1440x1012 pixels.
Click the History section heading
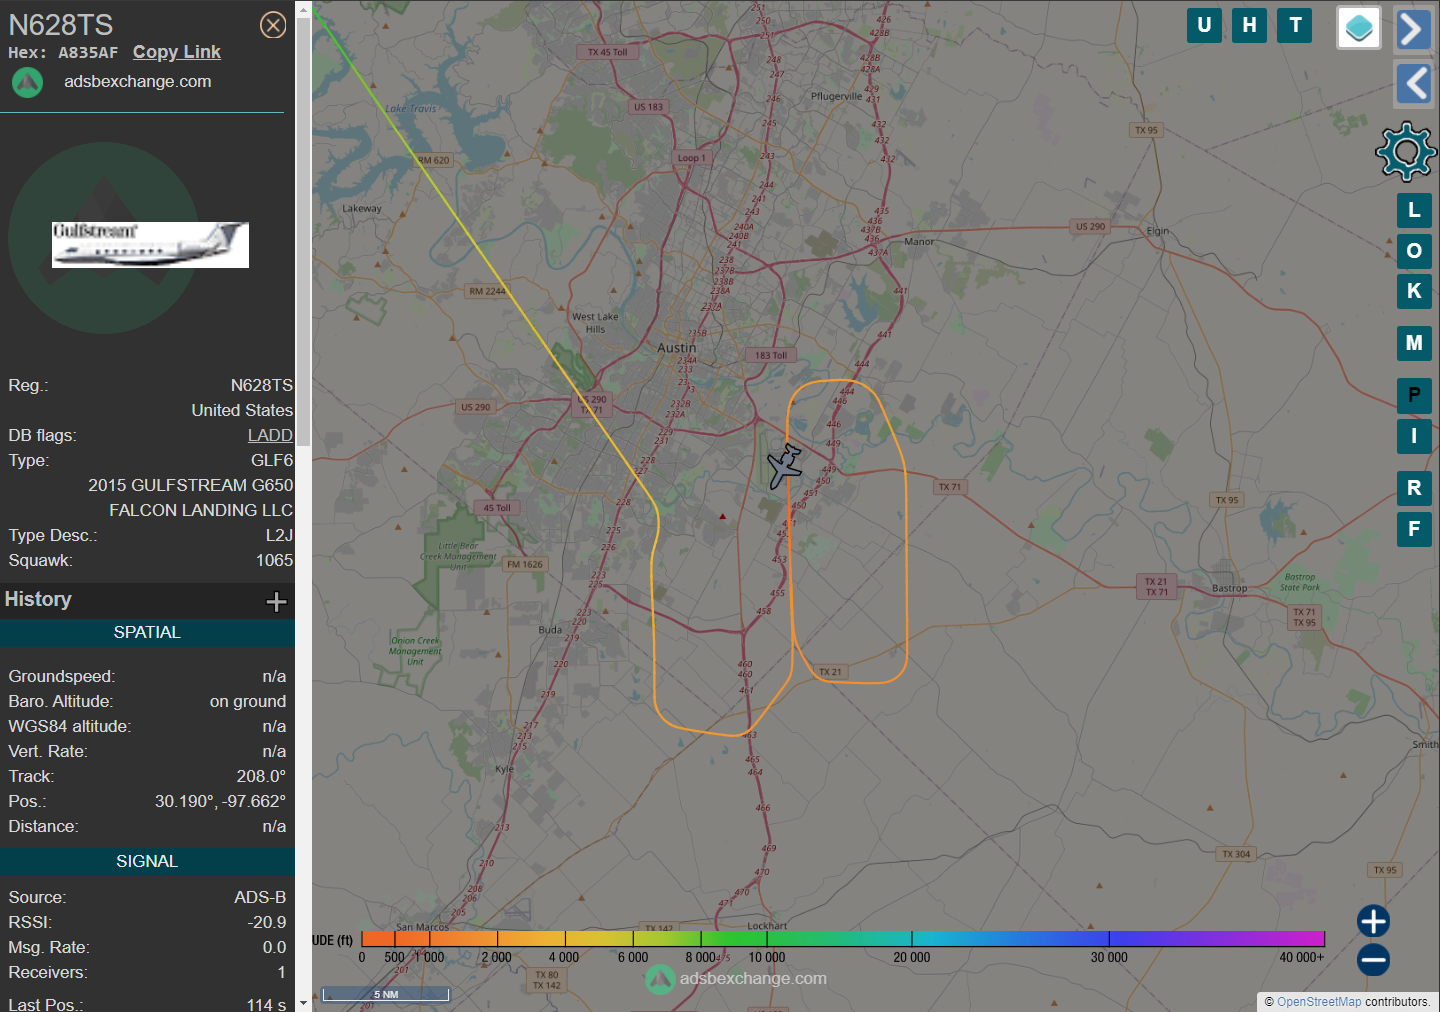pos(38,599)
